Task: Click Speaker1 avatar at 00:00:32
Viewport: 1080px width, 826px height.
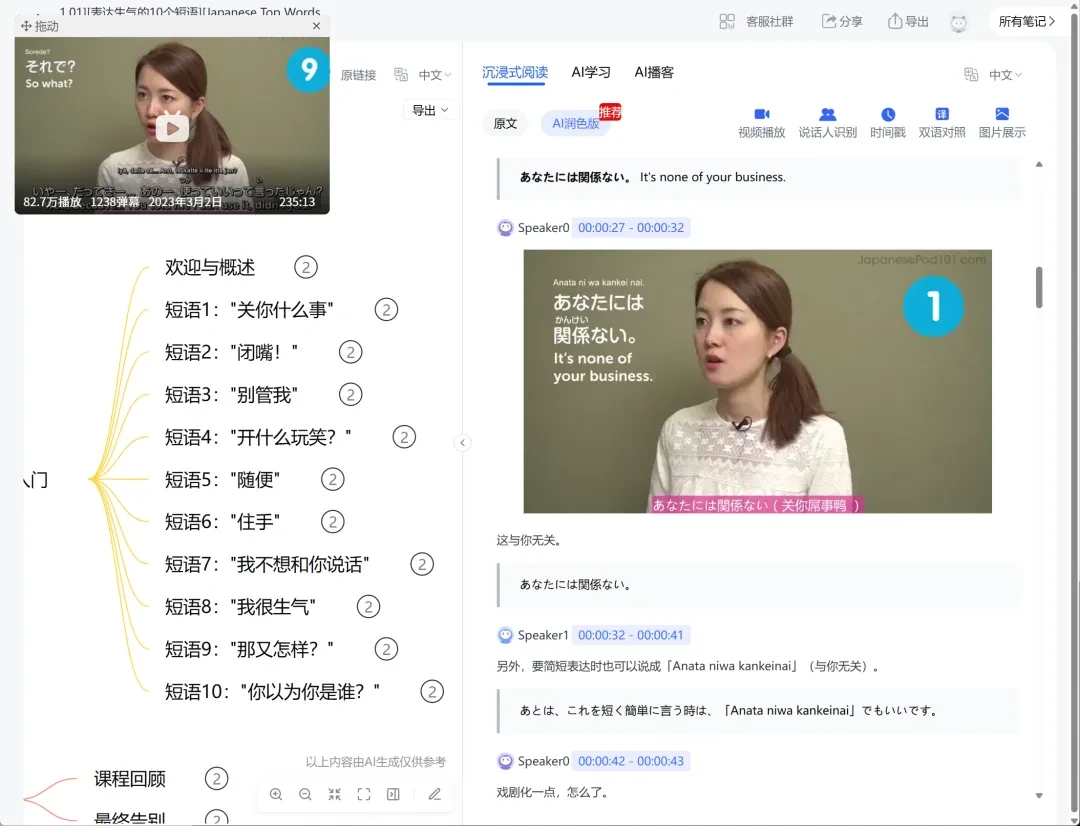Action: click(506, 635)
